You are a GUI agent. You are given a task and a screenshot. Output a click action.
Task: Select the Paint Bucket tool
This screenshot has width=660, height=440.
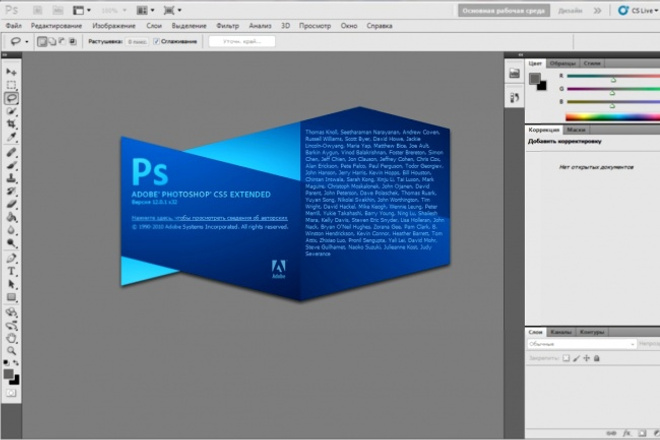11,217
